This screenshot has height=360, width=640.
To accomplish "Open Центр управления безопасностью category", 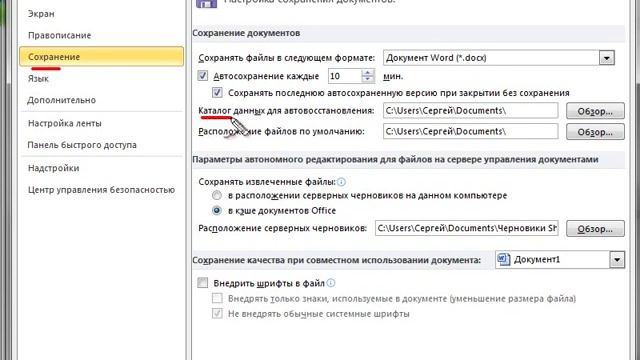I will (101, 190).
